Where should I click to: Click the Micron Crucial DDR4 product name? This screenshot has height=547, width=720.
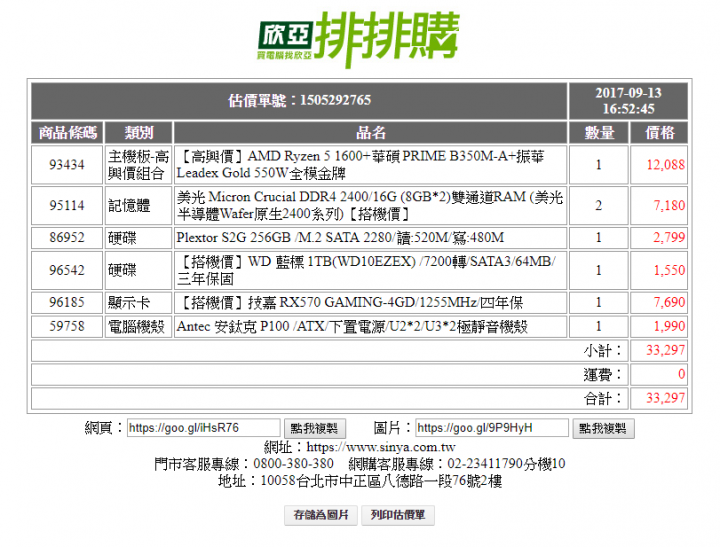[371, 205]
